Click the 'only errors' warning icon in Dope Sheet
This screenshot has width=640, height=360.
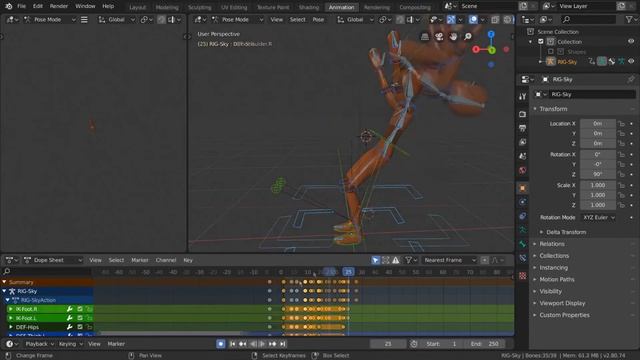pos(396,260)
